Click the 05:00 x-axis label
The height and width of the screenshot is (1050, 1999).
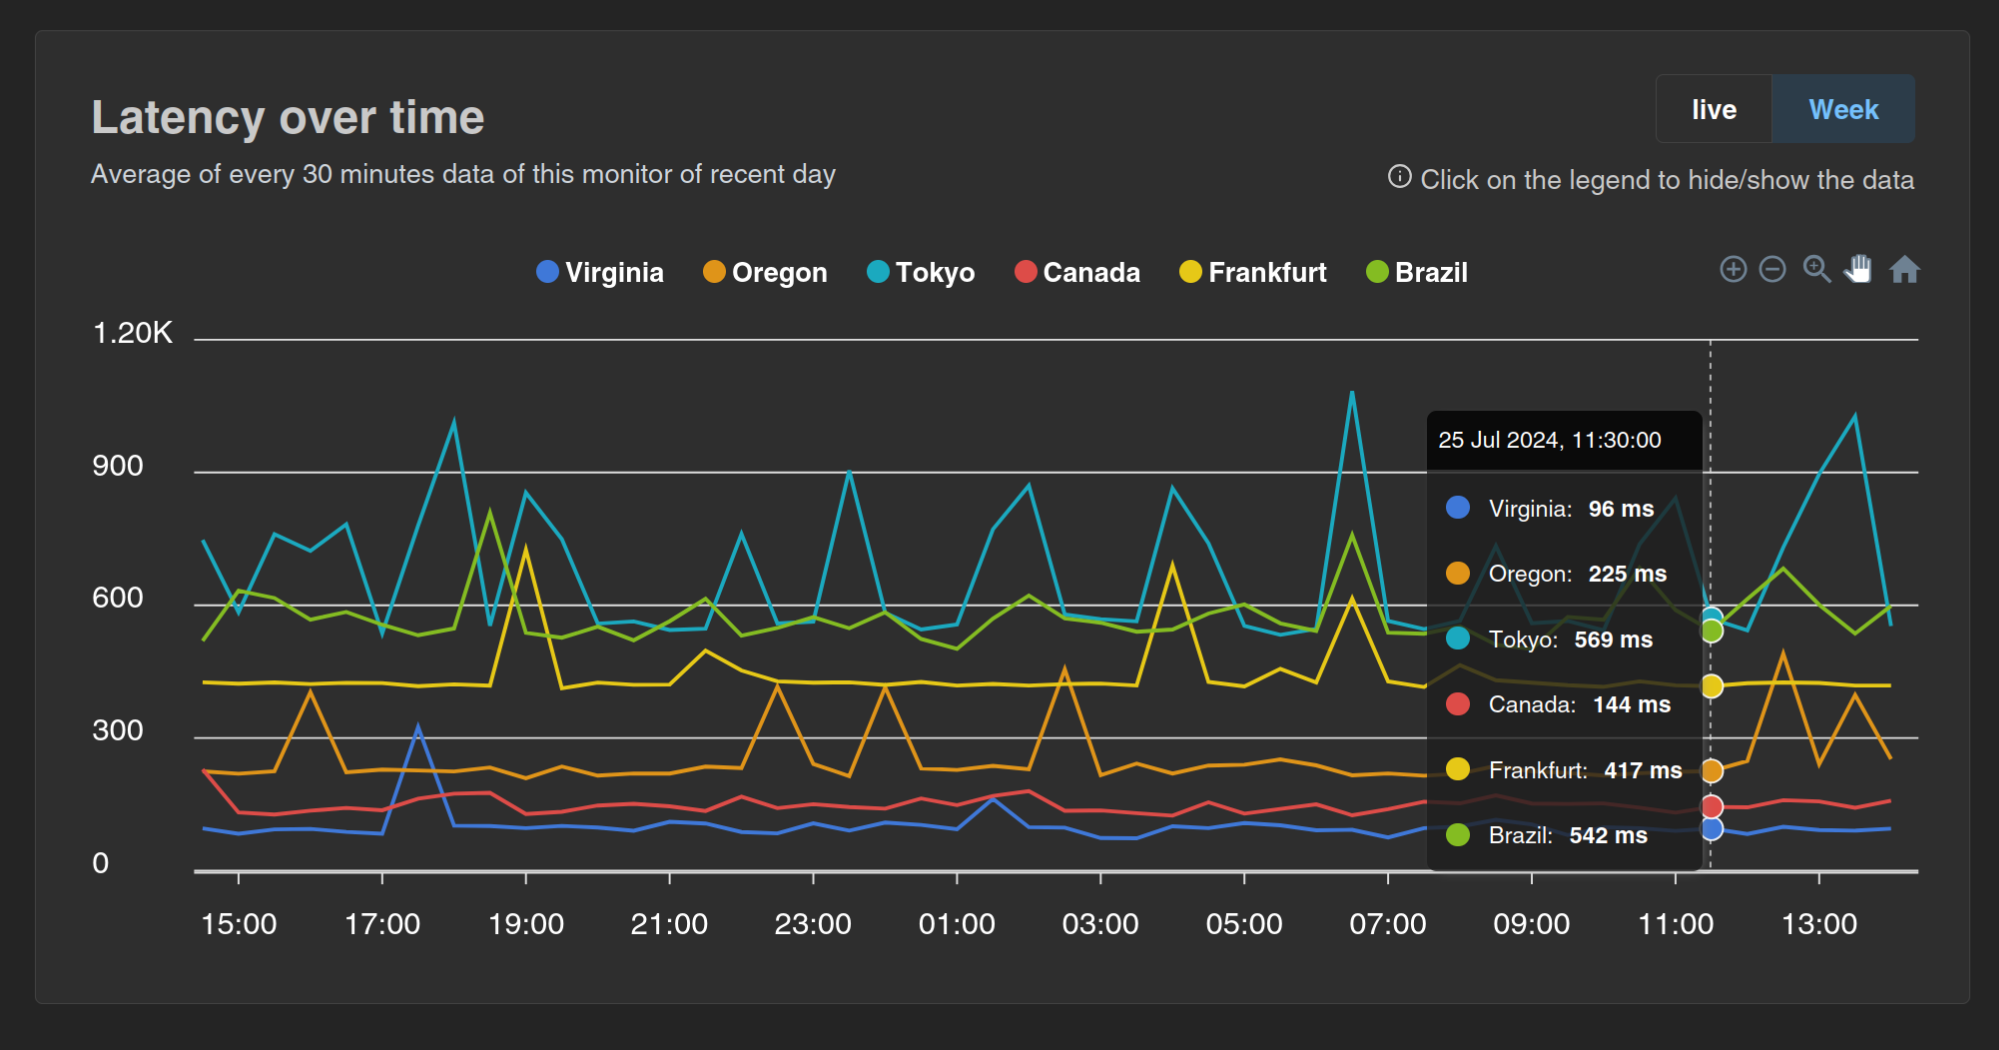coord(1244,924)
